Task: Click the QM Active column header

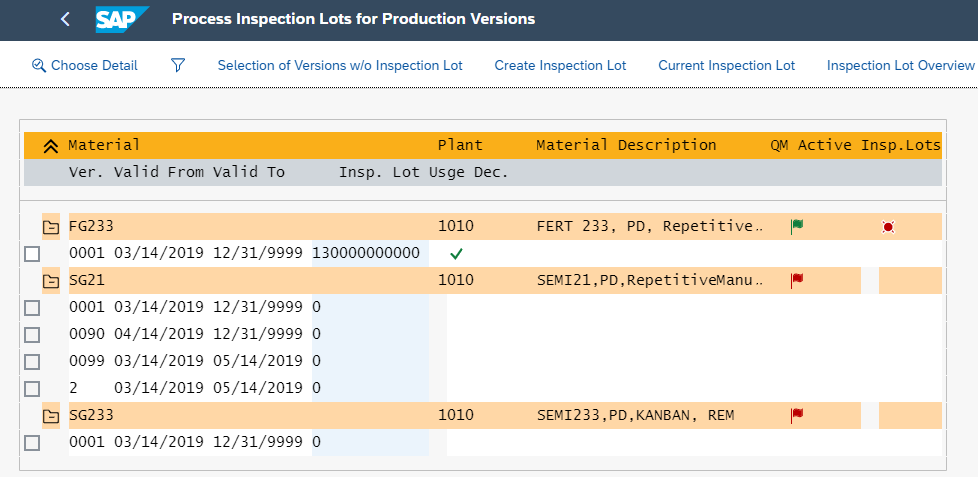Action: (811, 145)
